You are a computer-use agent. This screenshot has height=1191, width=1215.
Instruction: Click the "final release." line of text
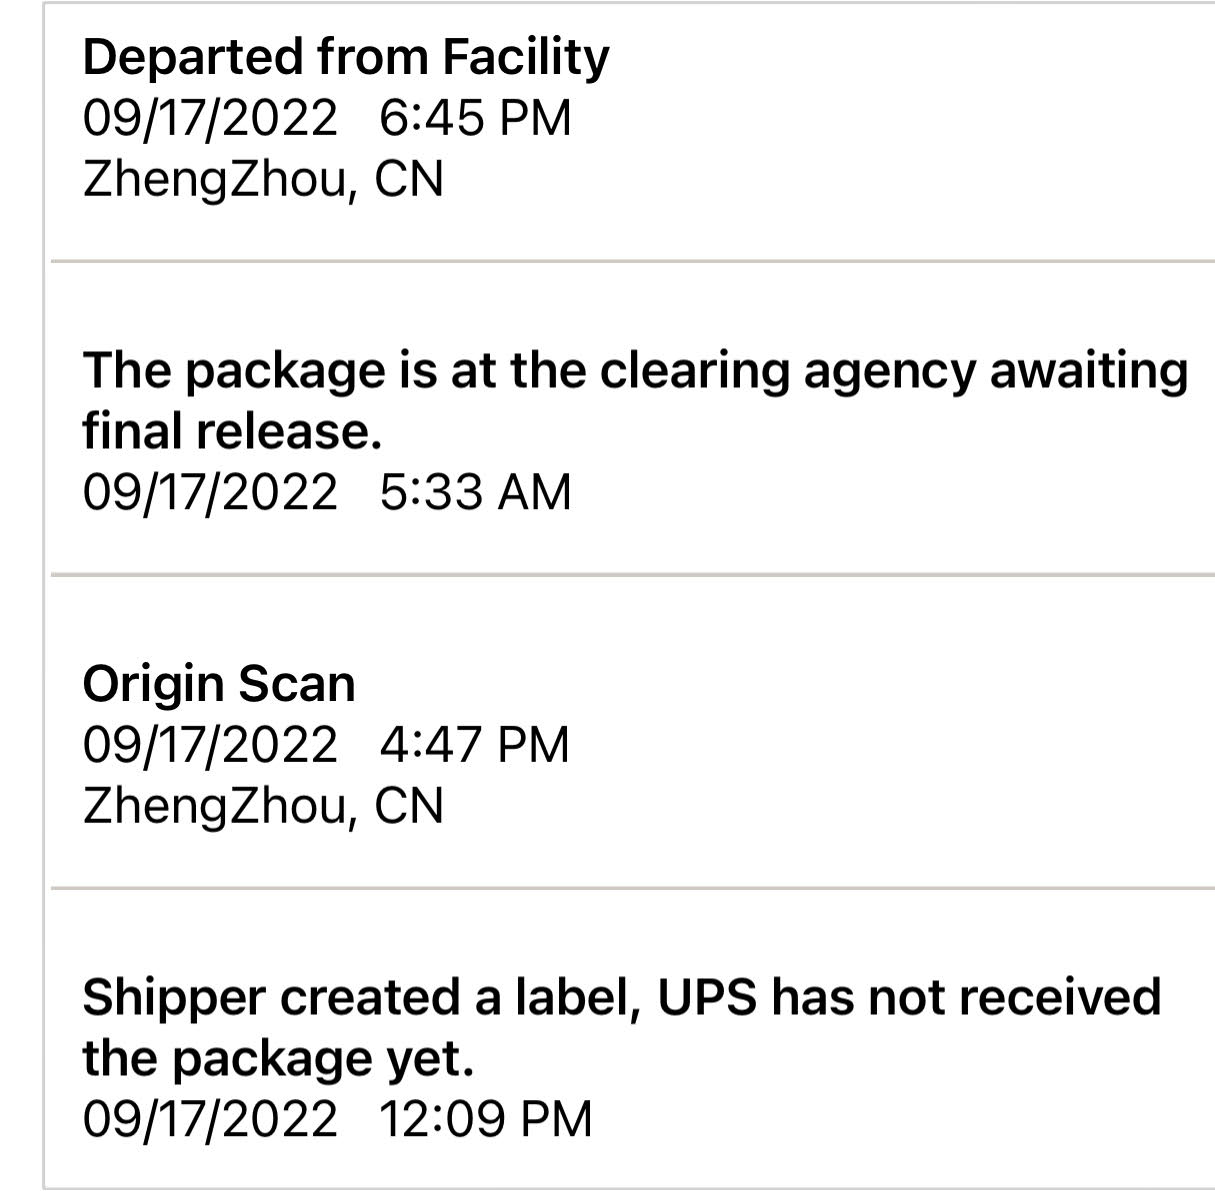pos(232,431)
